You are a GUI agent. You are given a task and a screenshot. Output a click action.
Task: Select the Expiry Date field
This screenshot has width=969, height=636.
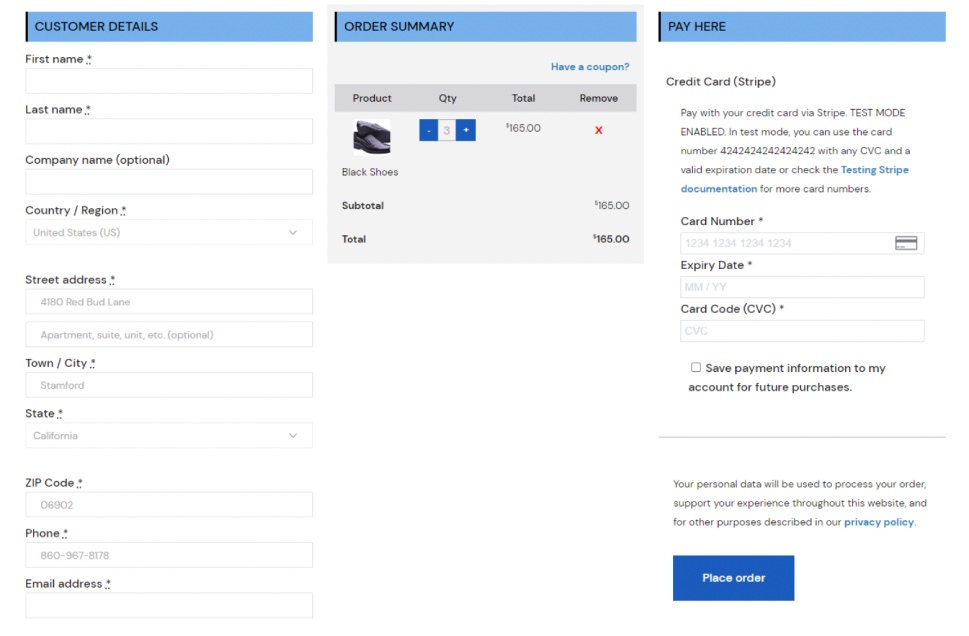click(x=802, y=287)
